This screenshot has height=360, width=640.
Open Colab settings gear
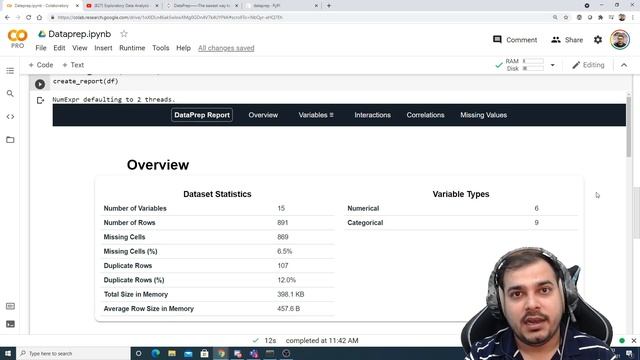(598, 40)
